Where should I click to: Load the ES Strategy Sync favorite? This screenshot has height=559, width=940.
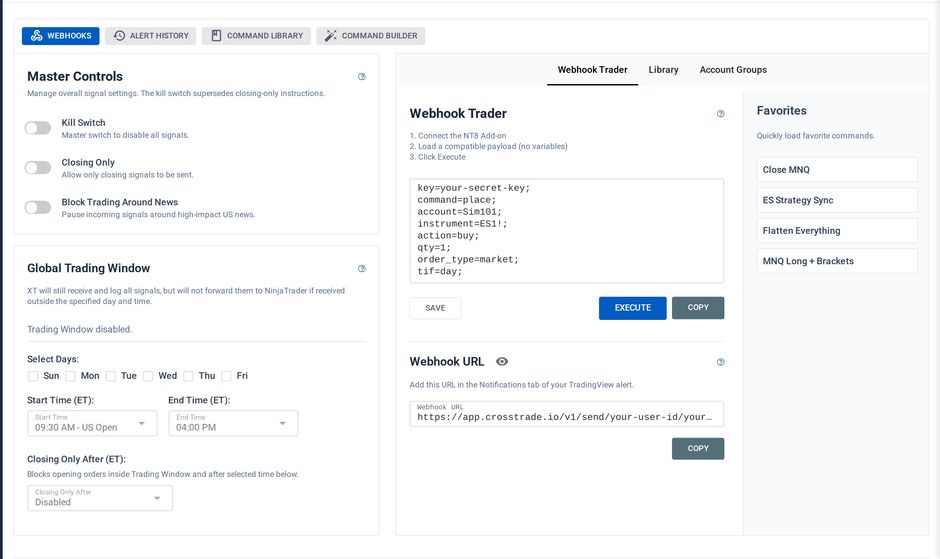pyautogui.click(x=837, y=200)
